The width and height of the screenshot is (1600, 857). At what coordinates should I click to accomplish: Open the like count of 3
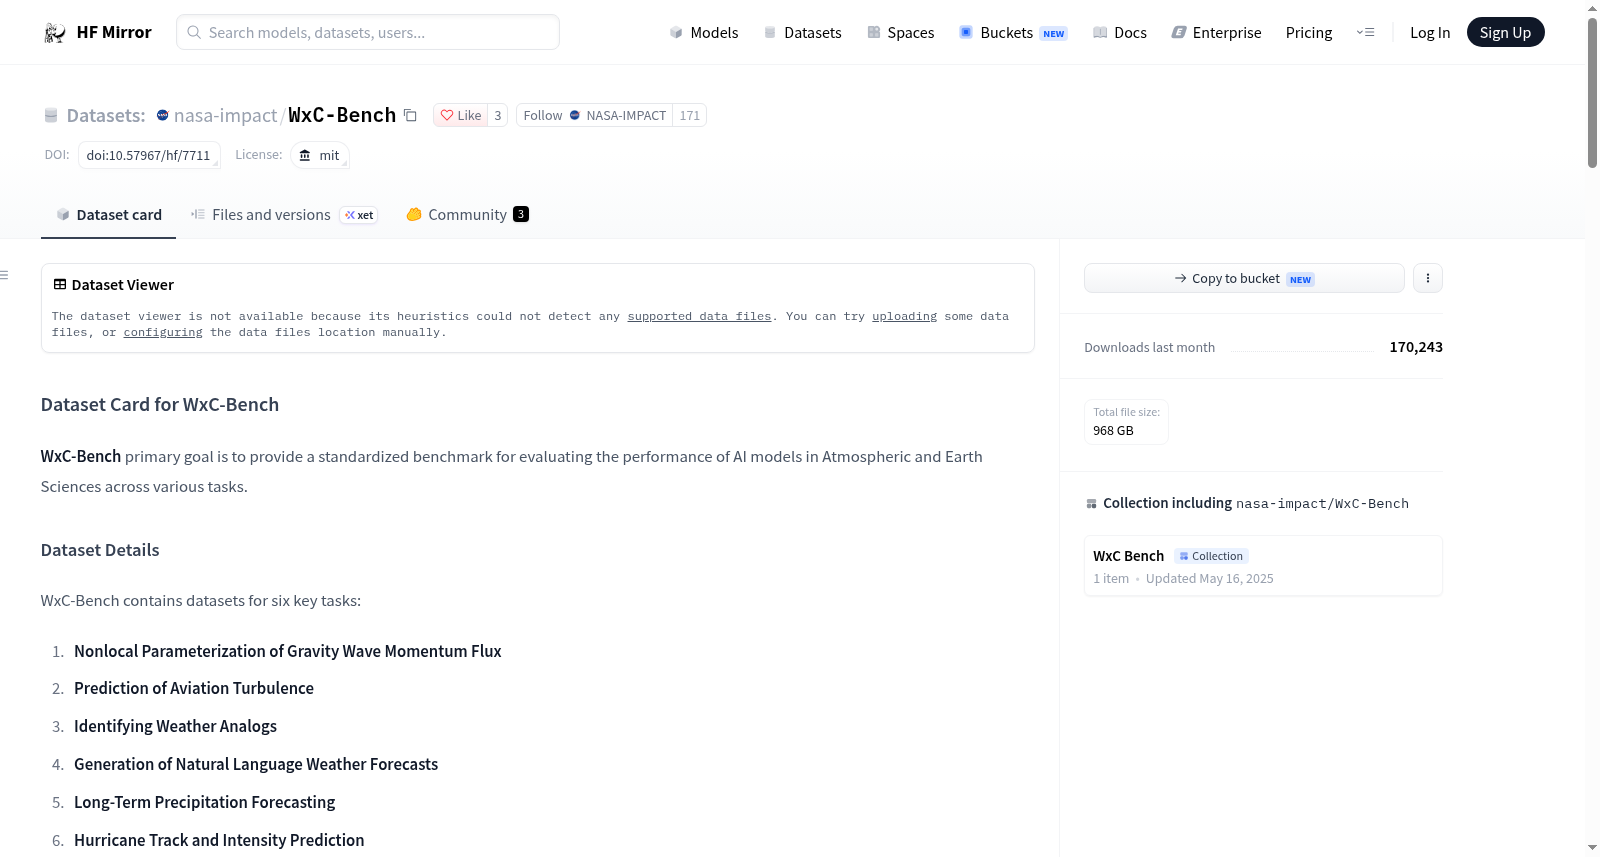(498, 115)
